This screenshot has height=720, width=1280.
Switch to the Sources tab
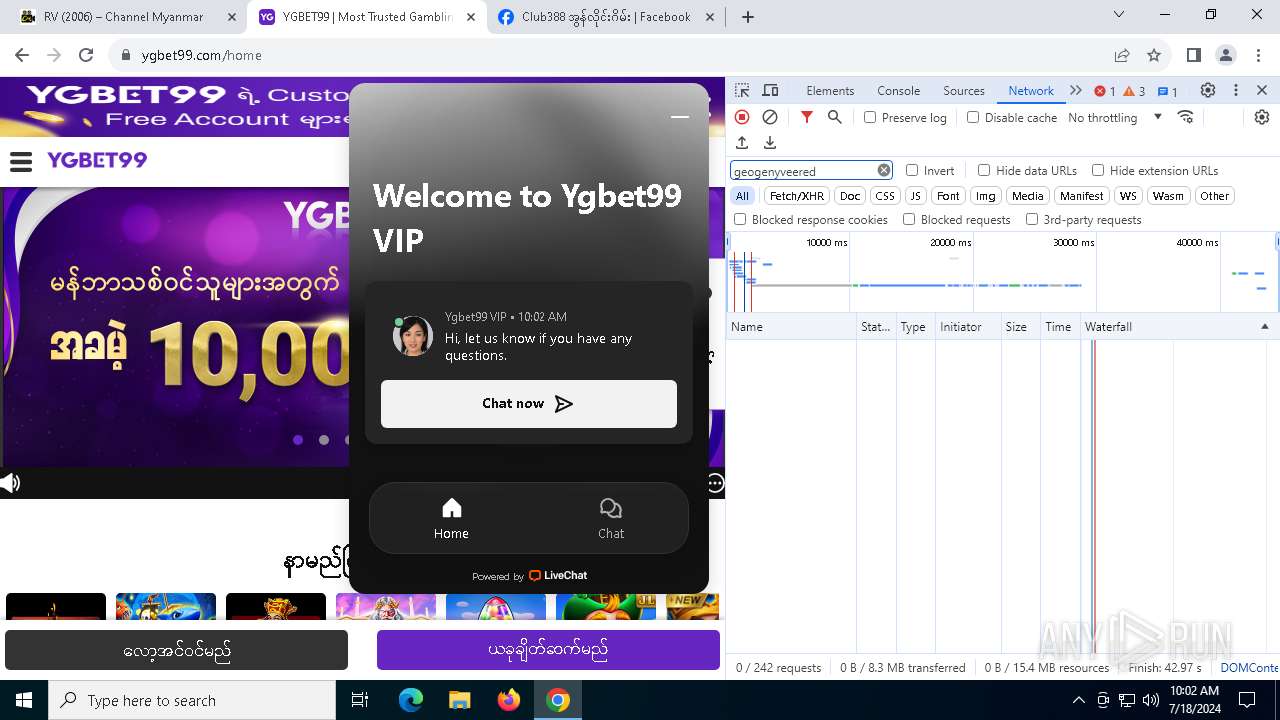(x=964, y=90)
